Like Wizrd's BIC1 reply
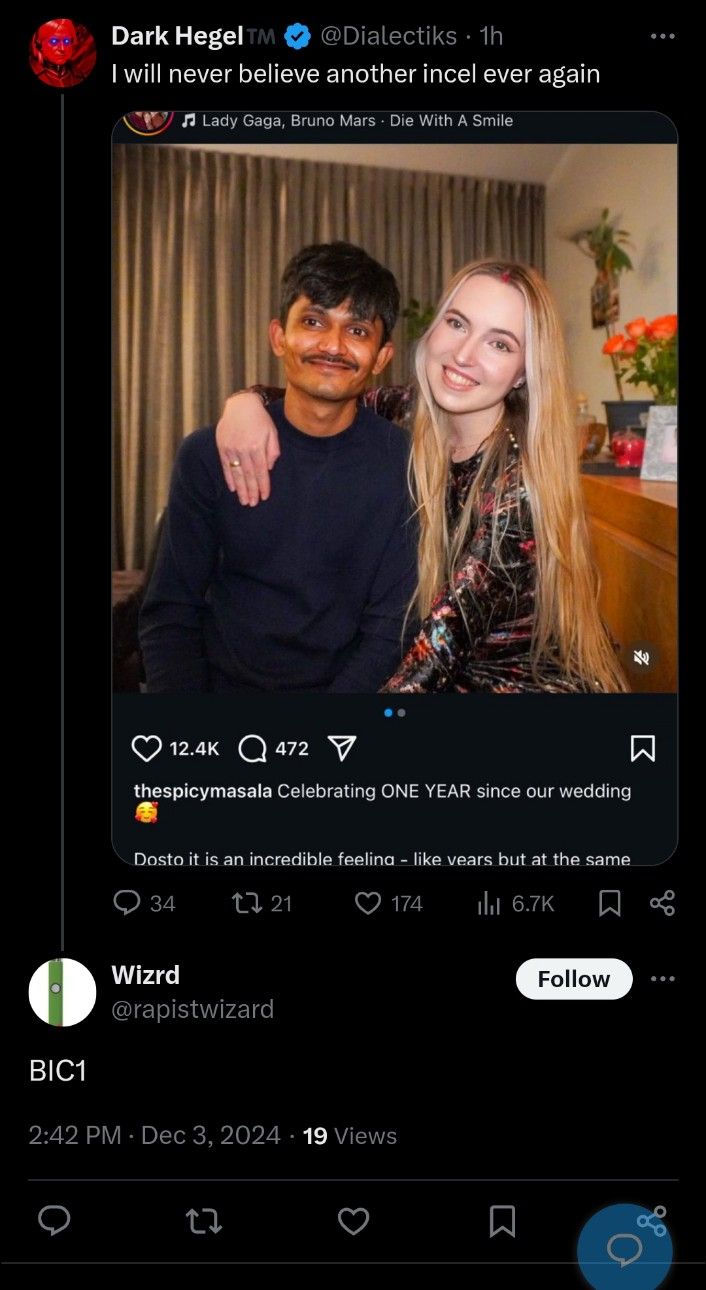The image size is (706, 1290). click(x=353, y=1220)
